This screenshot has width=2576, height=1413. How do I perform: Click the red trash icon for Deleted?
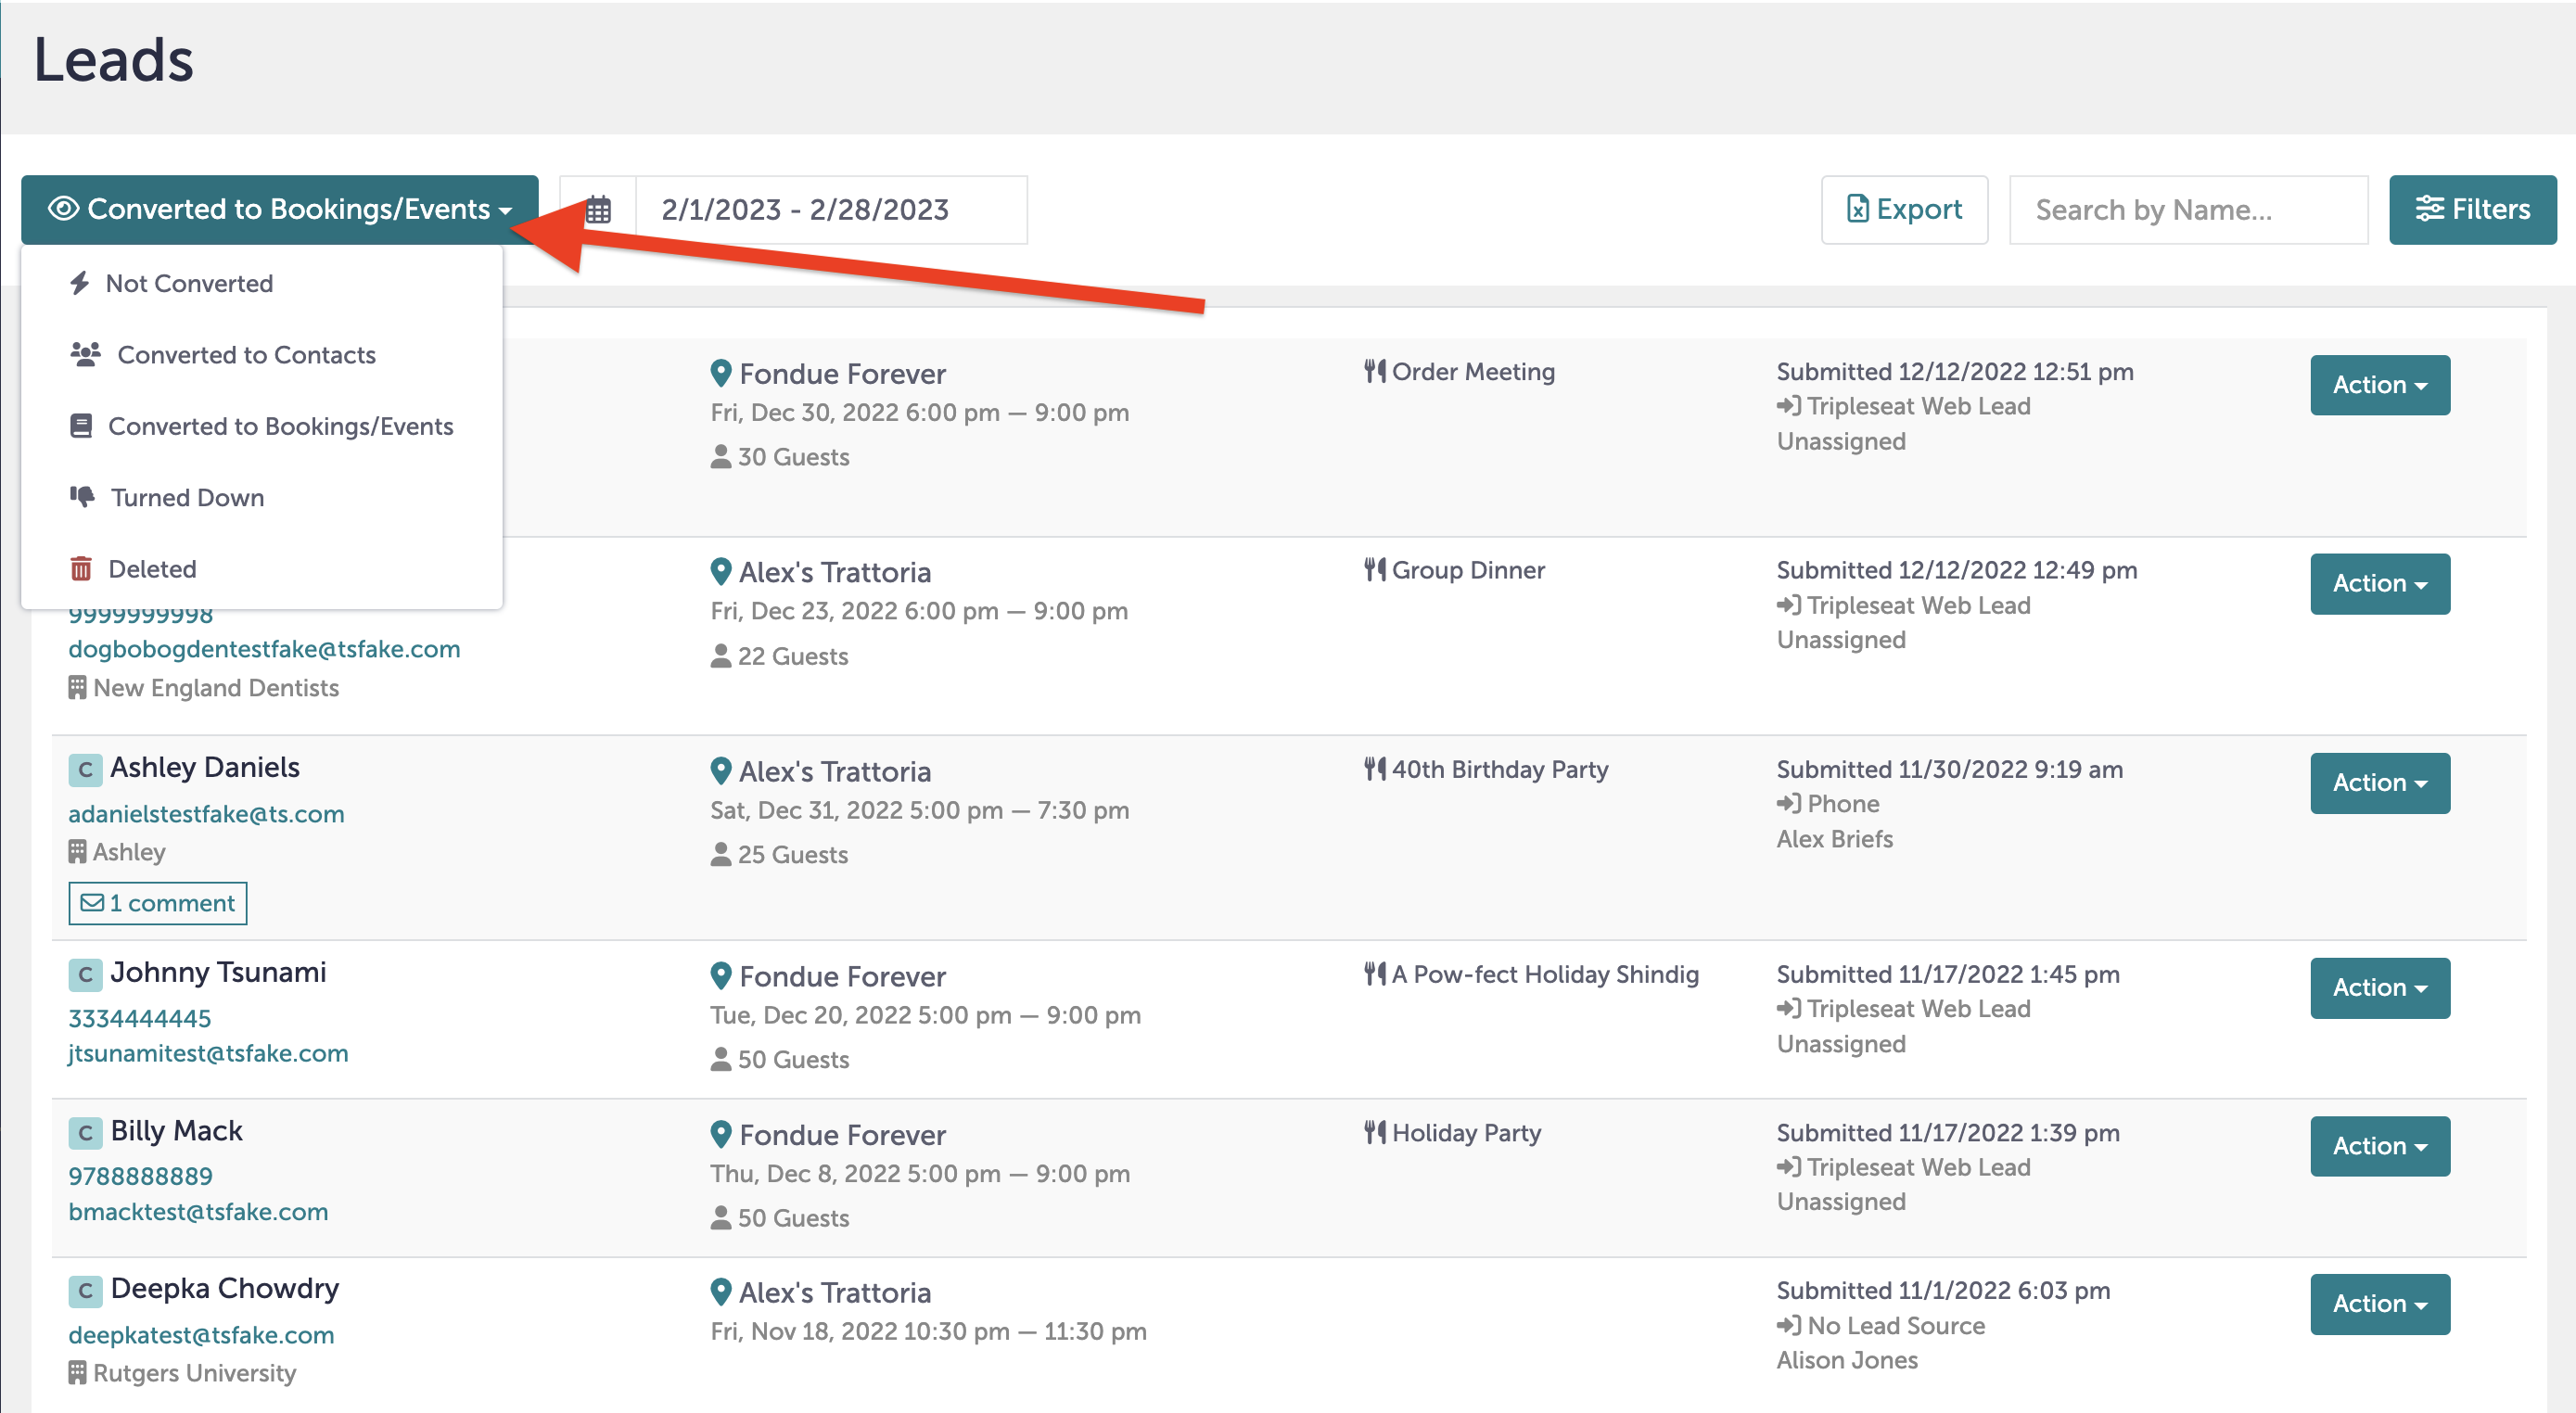81,569
